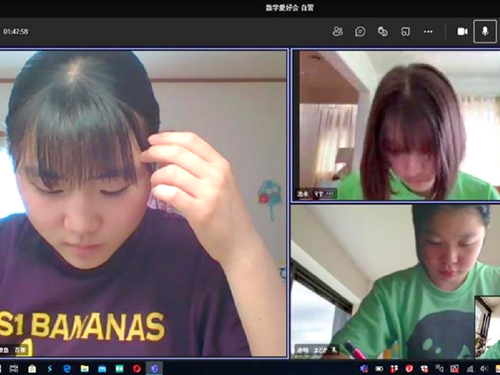Viewport: 500px width, 375px height.
Task: Mute or unmute the microphone
Action: [485, 31]
